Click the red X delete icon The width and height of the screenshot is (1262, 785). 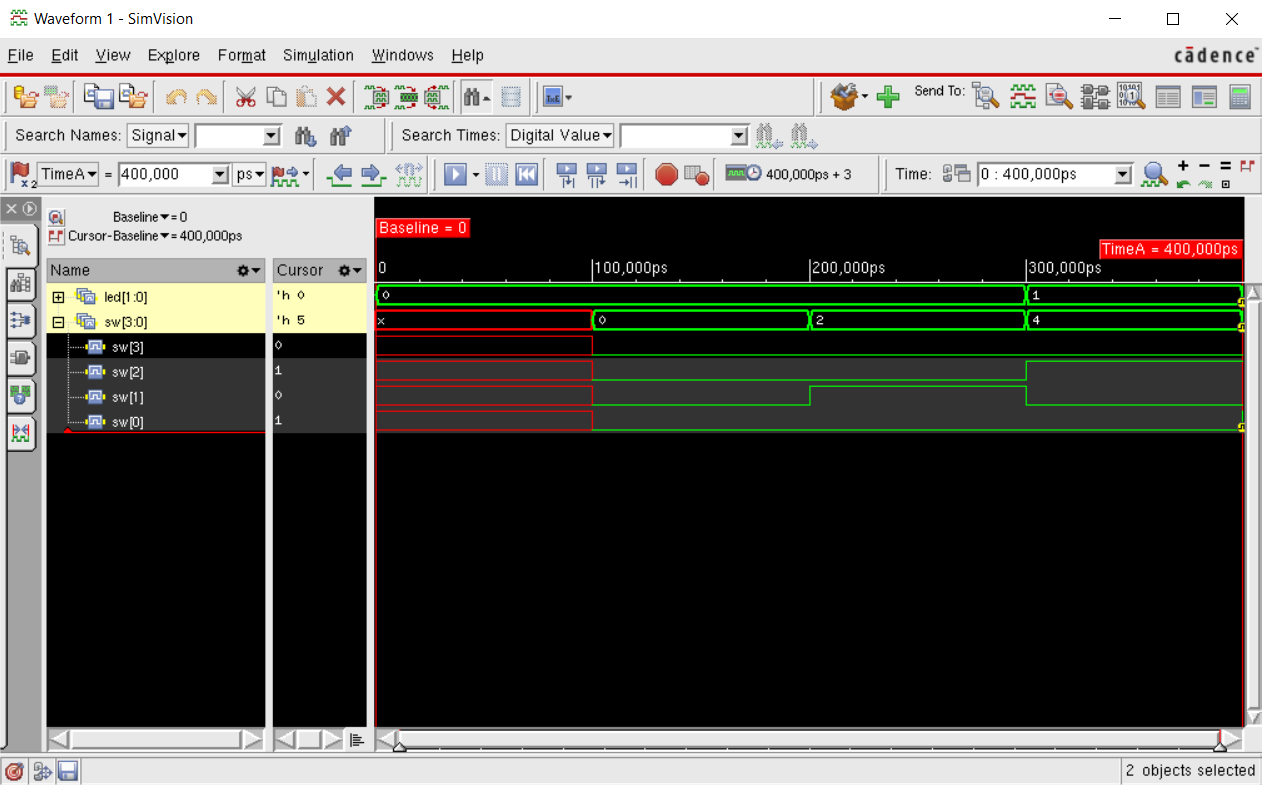[336, 96]
